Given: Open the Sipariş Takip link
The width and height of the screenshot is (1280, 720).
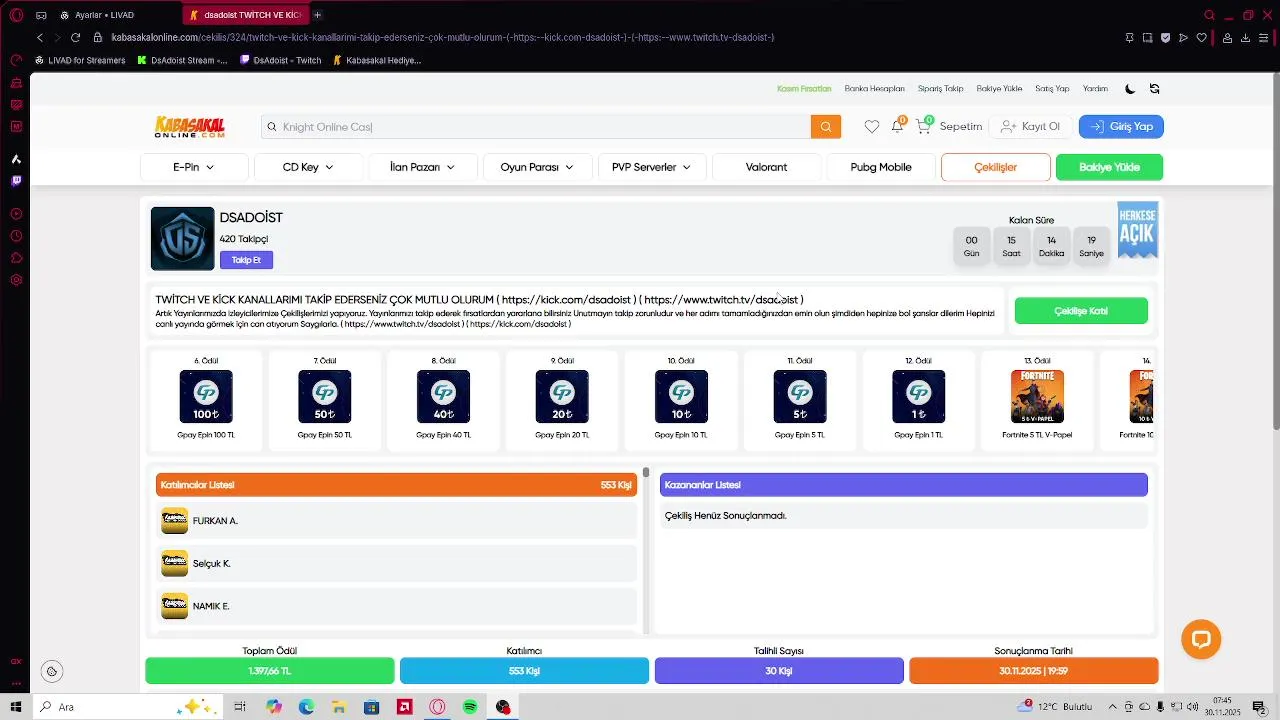Looking at the screenshot, I should tap(940, 89).
